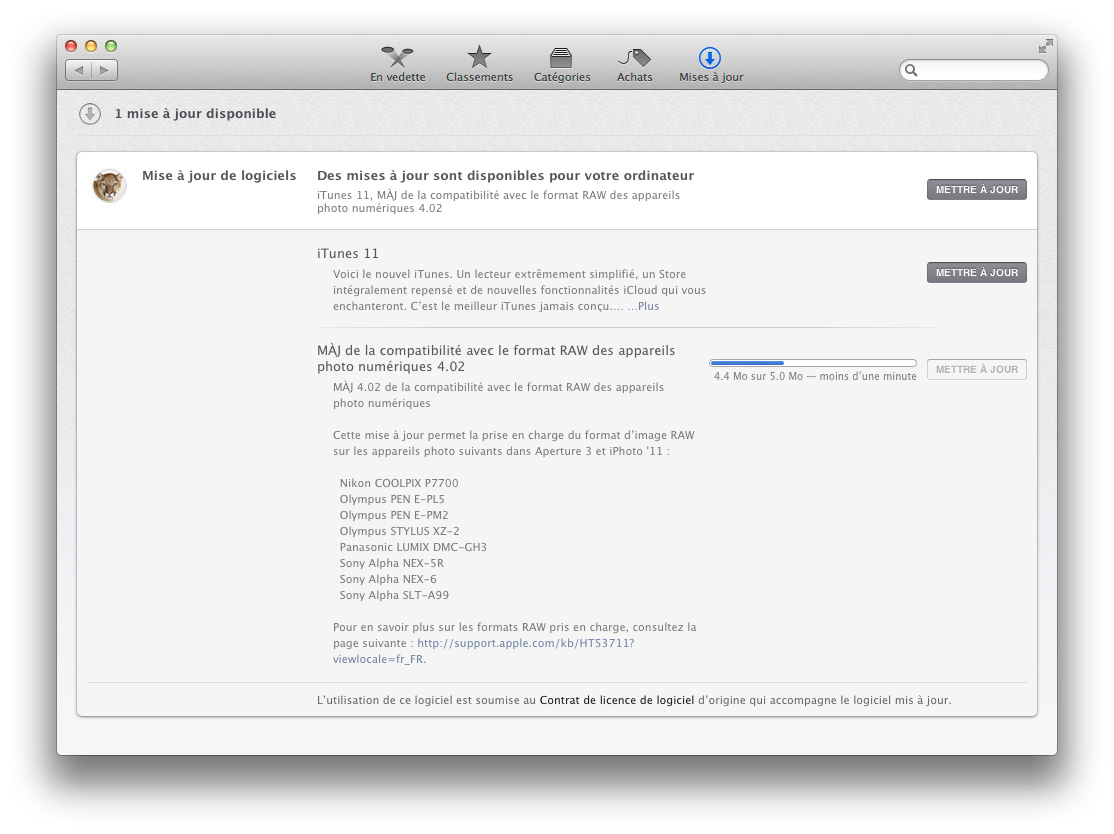Screen dimensions: 1114x834
Task: Click the iTunes 11 title
Action: coord(347,254)
